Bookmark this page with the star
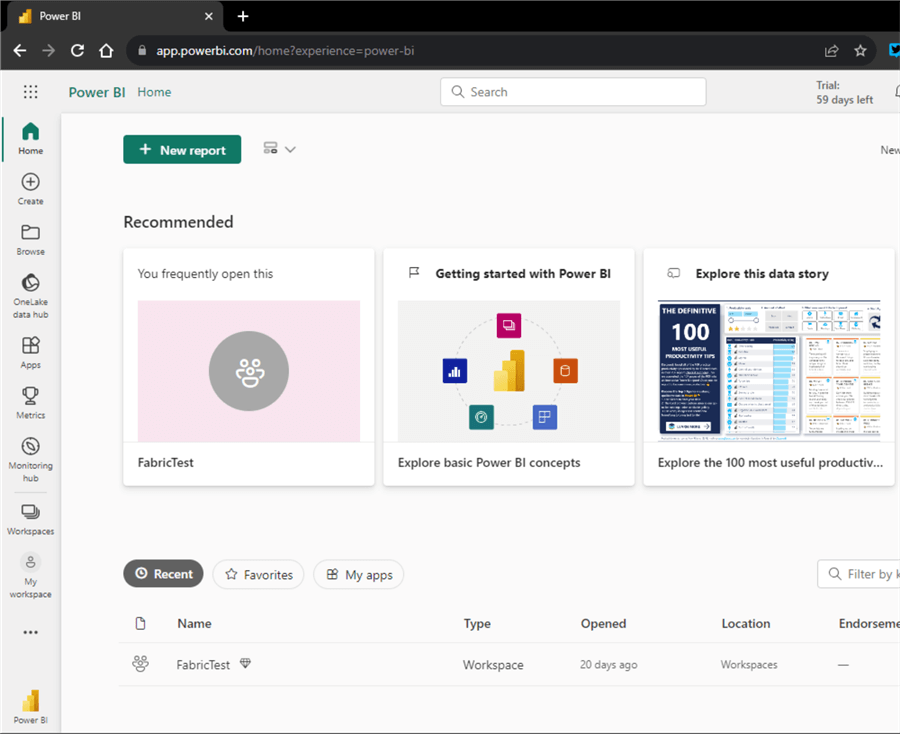This screenshot has height=734, width=900. click(860, 51)
